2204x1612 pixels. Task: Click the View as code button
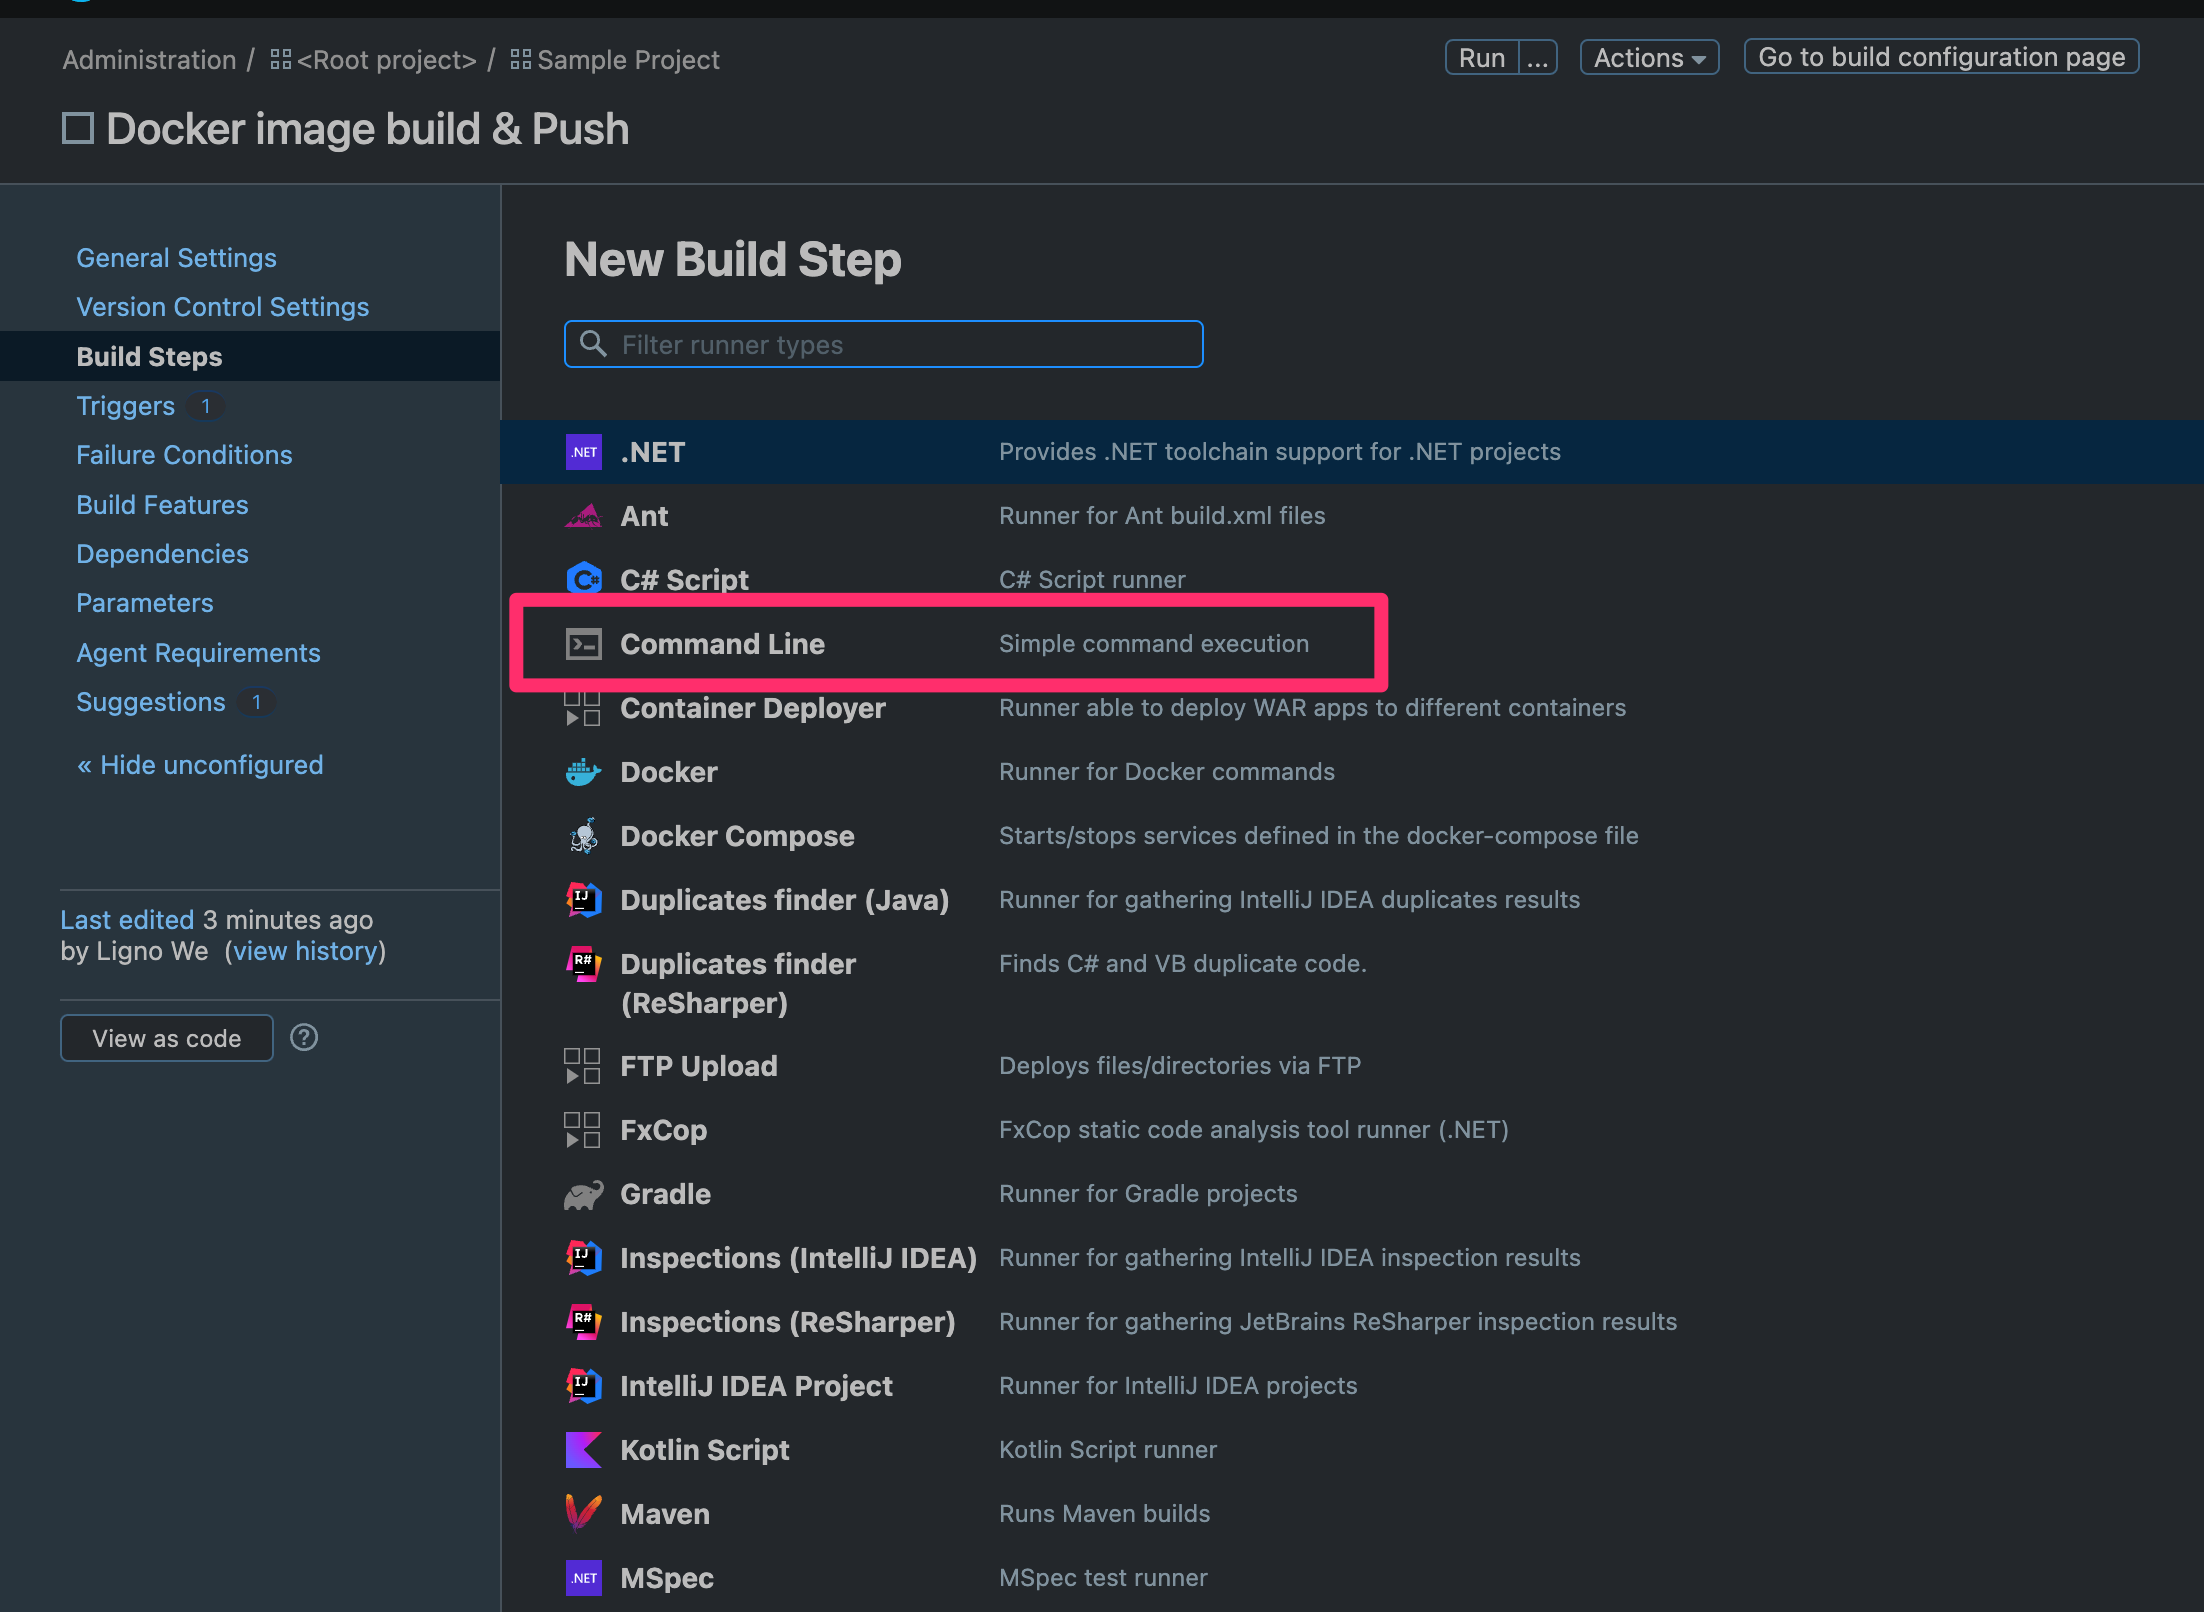pyautogui.click(x=166, y=1037)
